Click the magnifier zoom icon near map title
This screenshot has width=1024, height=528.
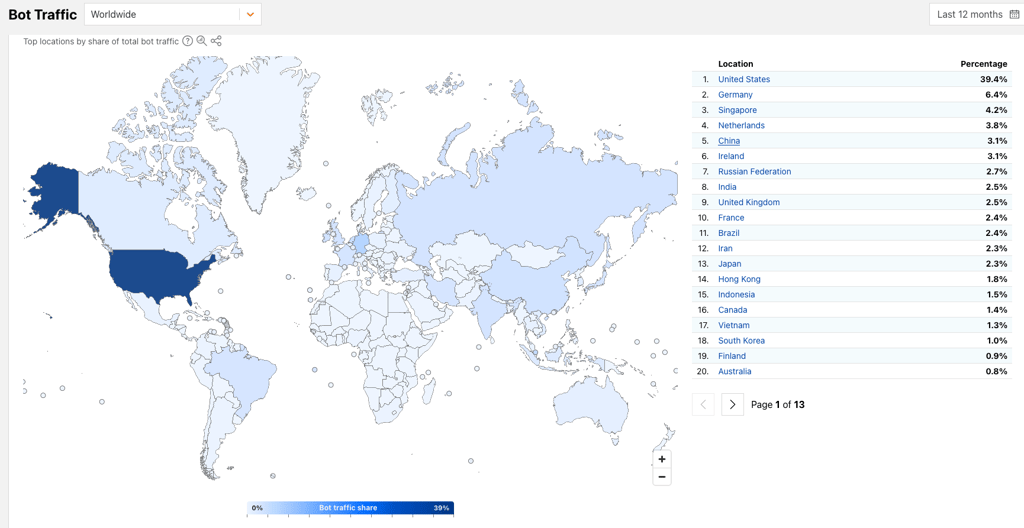[x=202, y=41]
